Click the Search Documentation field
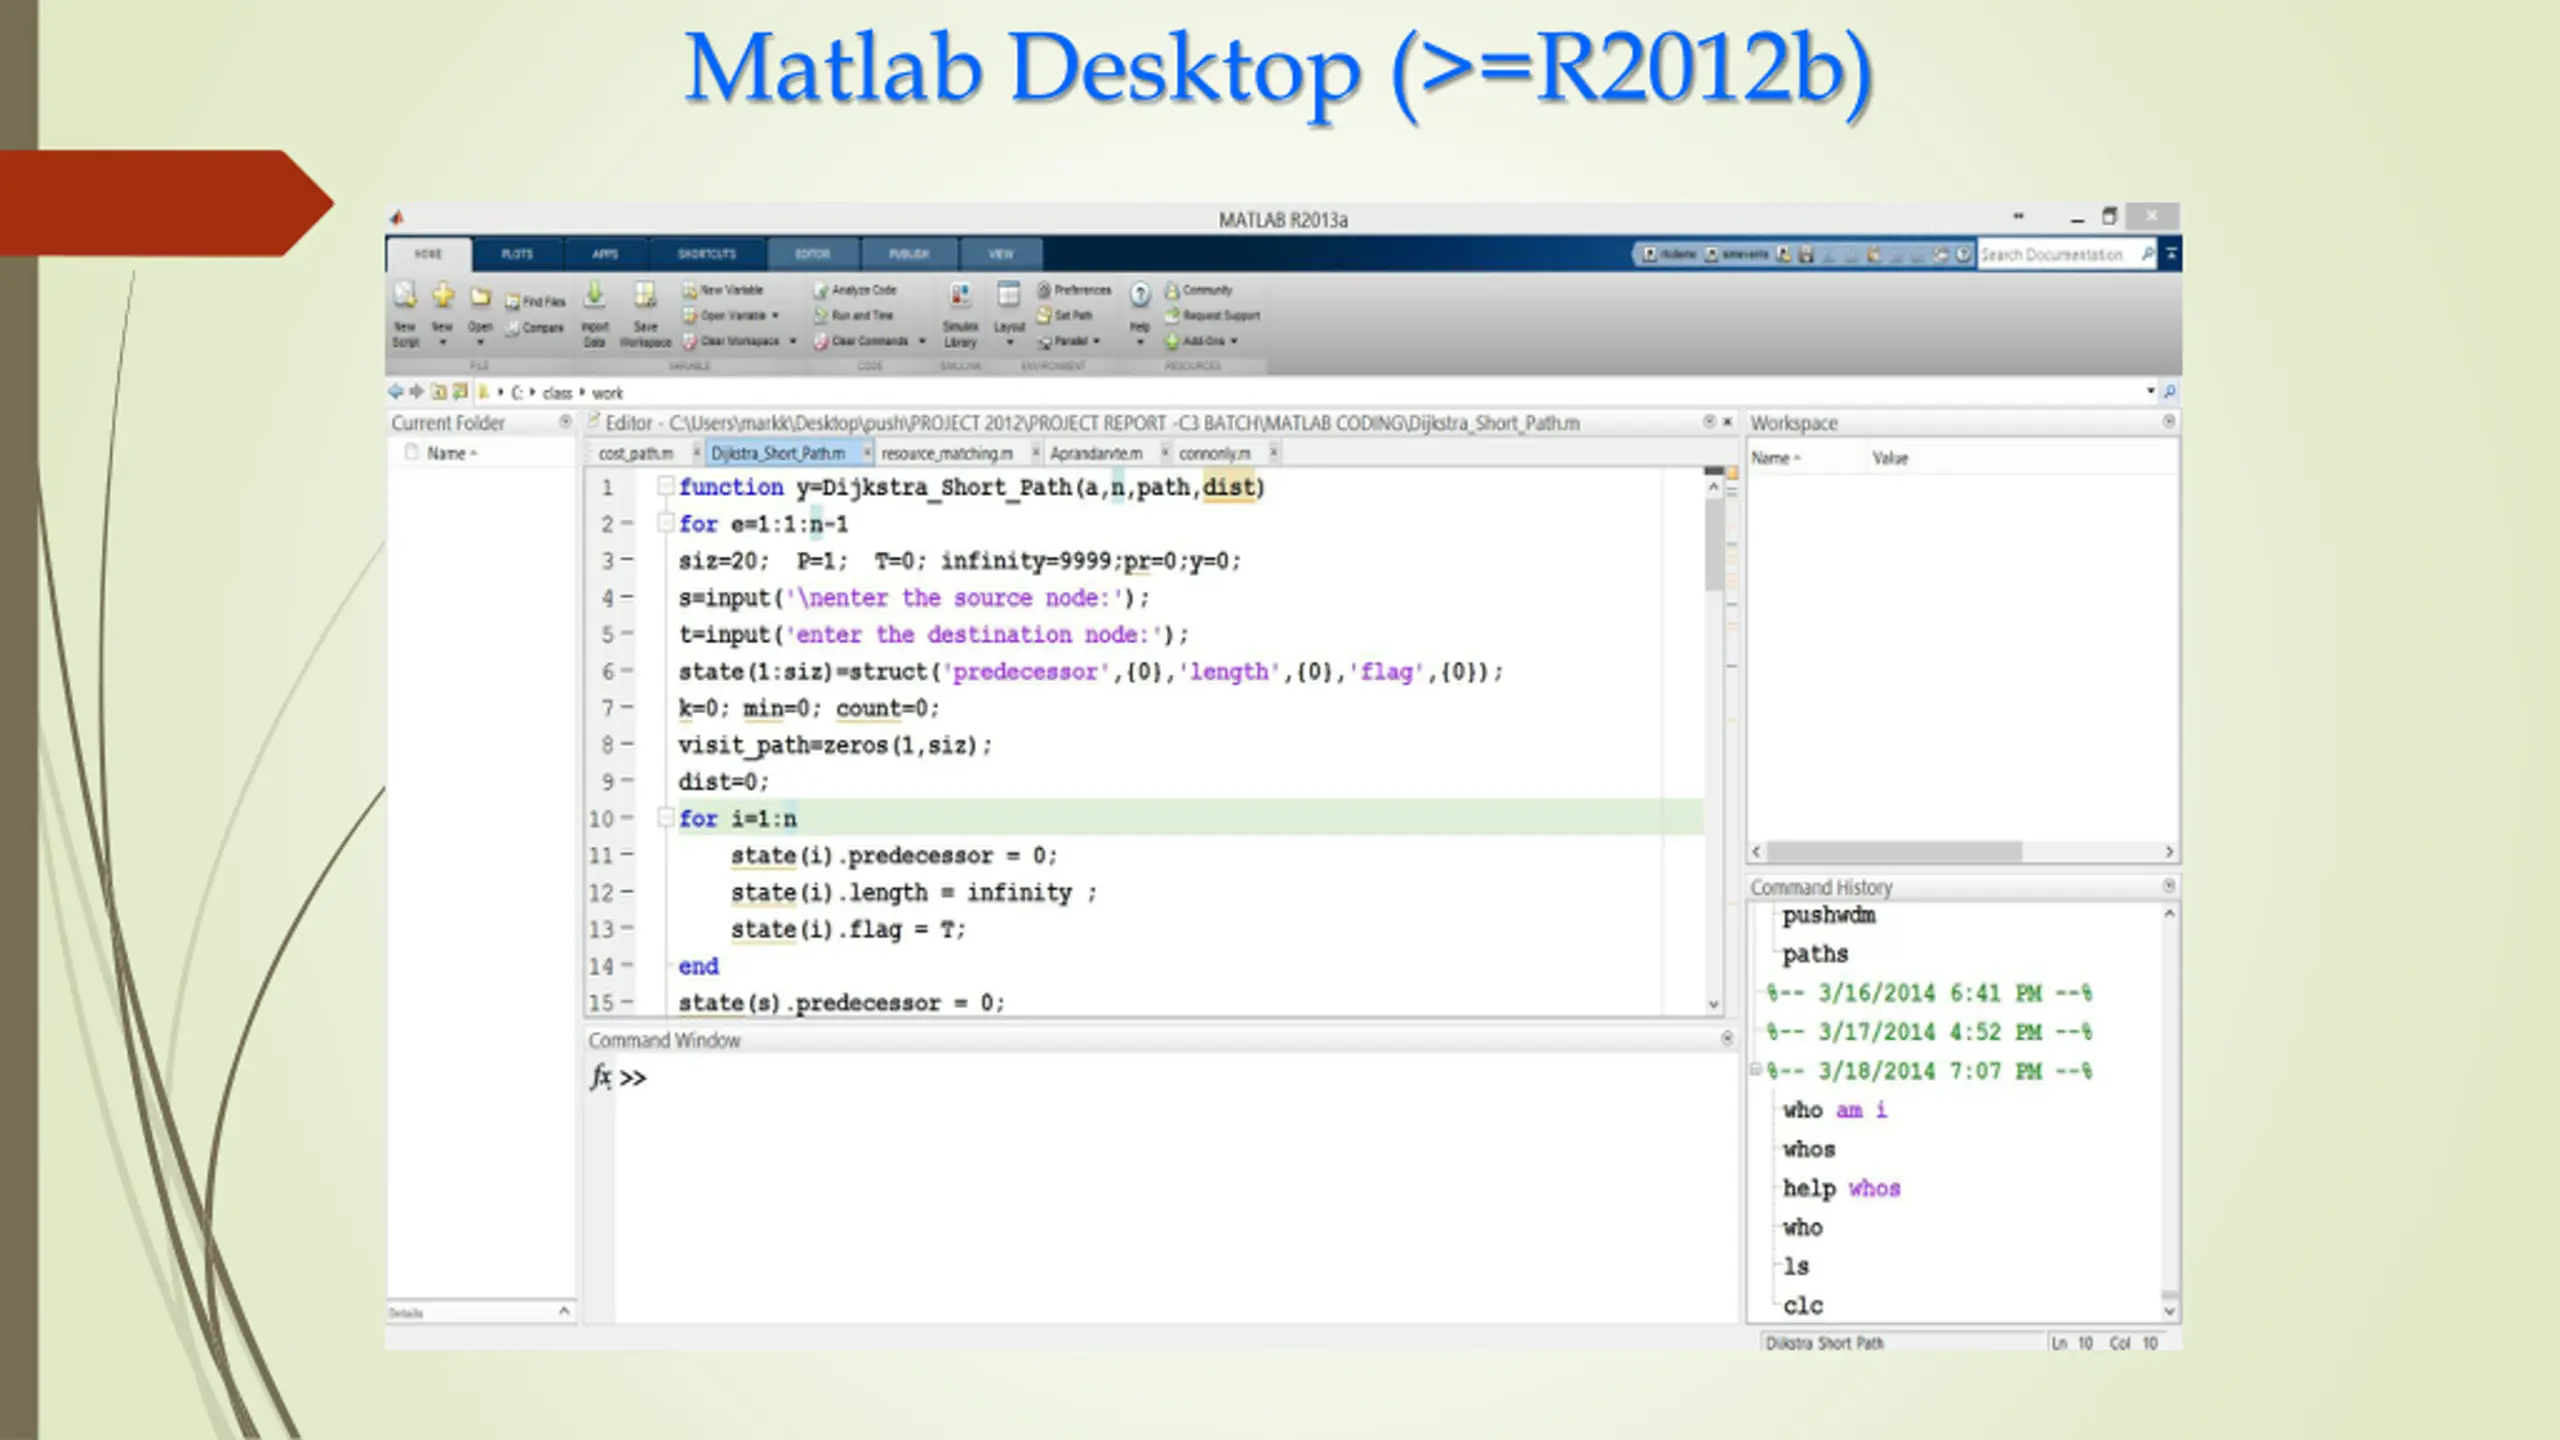Screen dimensions: 2560x1440 pos(2052,255)
